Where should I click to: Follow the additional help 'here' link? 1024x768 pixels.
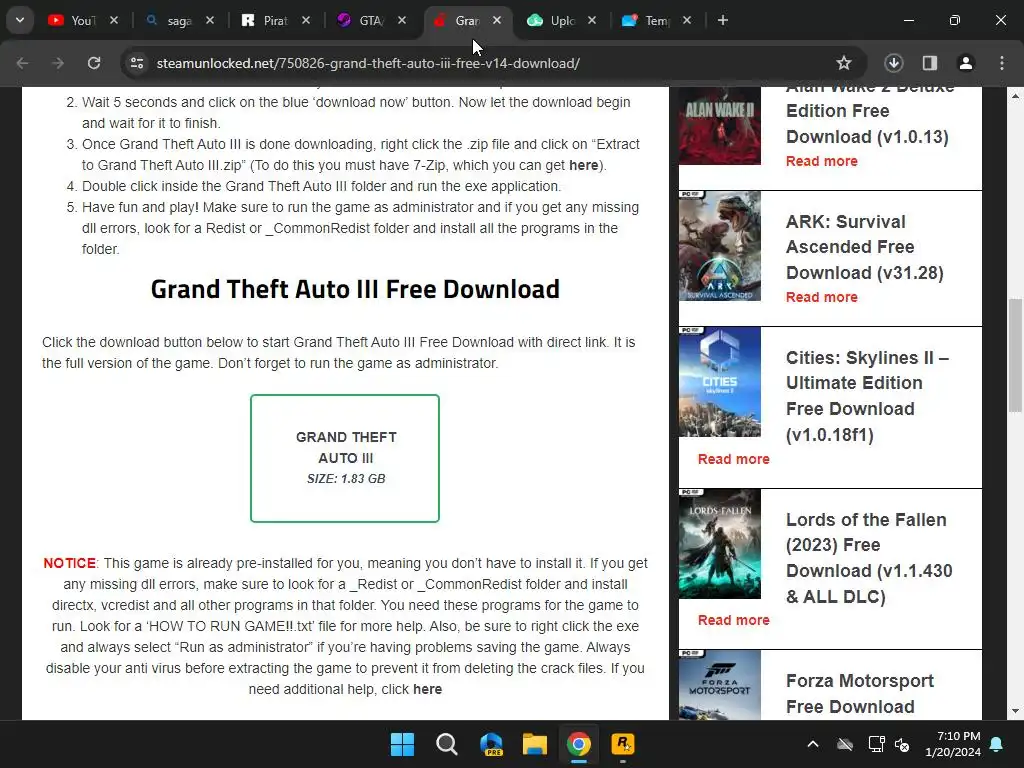coord(427,689)
